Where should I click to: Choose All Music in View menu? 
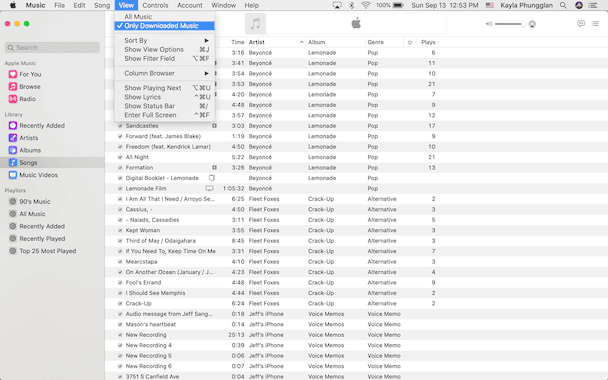coord(165,17)
